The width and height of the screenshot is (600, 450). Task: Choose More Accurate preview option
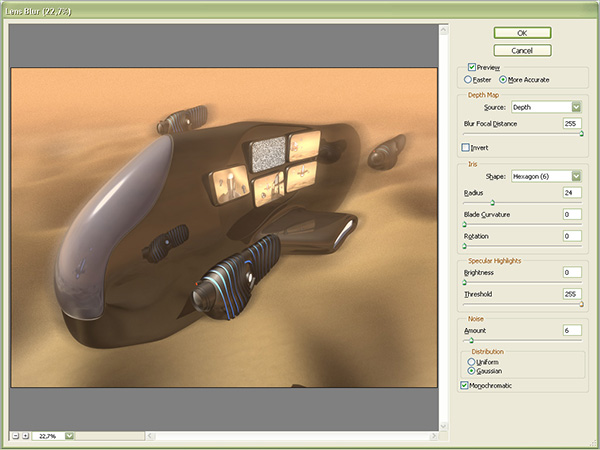(x=503, y=79)
